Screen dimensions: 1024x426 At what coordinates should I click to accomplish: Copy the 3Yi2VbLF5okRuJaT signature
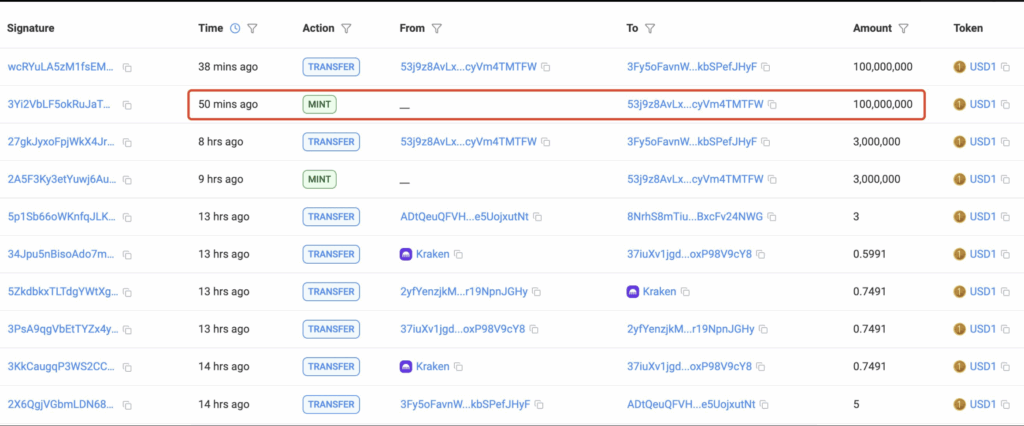click(x=127, y=105)
